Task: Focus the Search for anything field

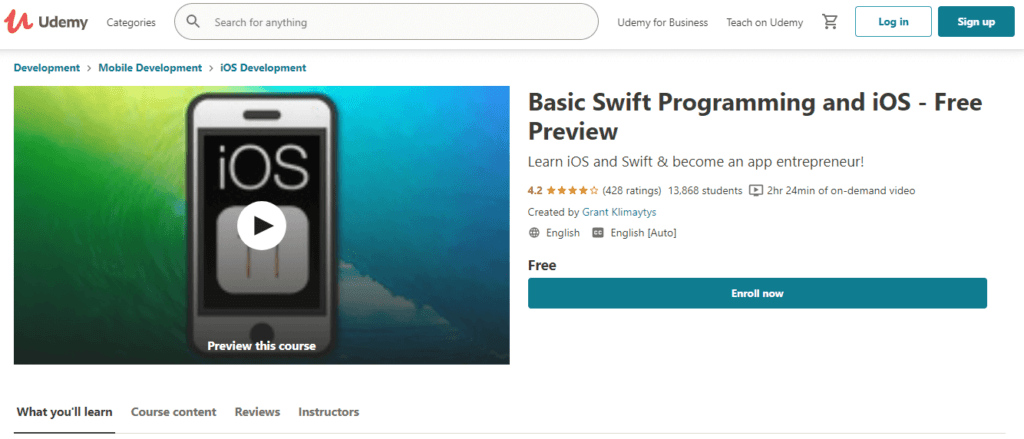Action: 386,22
